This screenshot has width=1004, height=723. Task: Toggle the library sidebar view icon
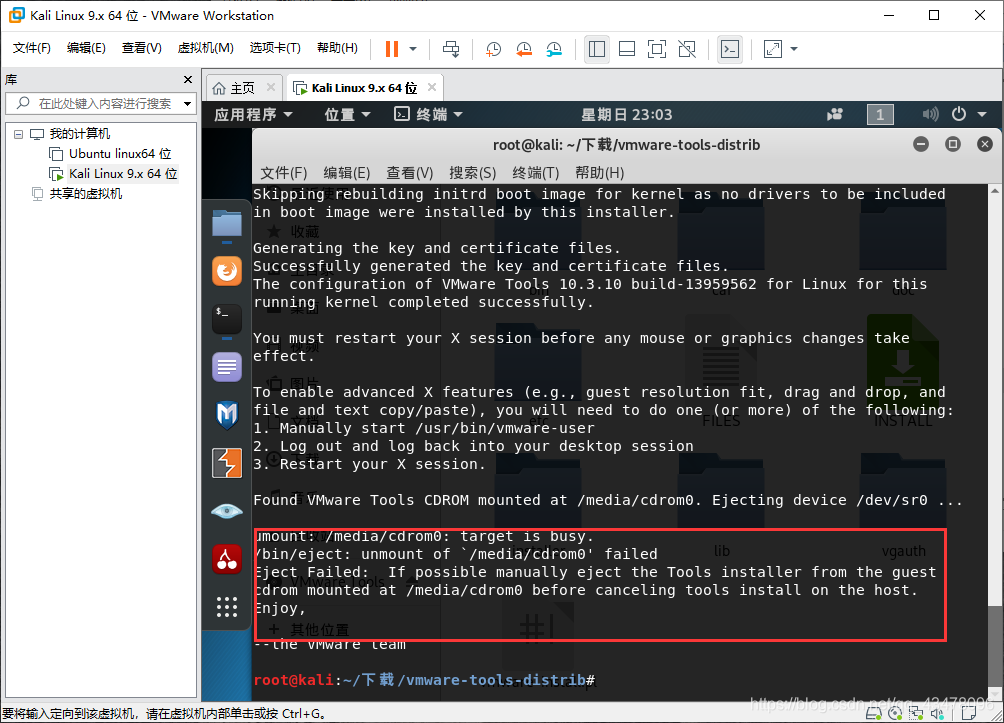(x=597, y=49)
